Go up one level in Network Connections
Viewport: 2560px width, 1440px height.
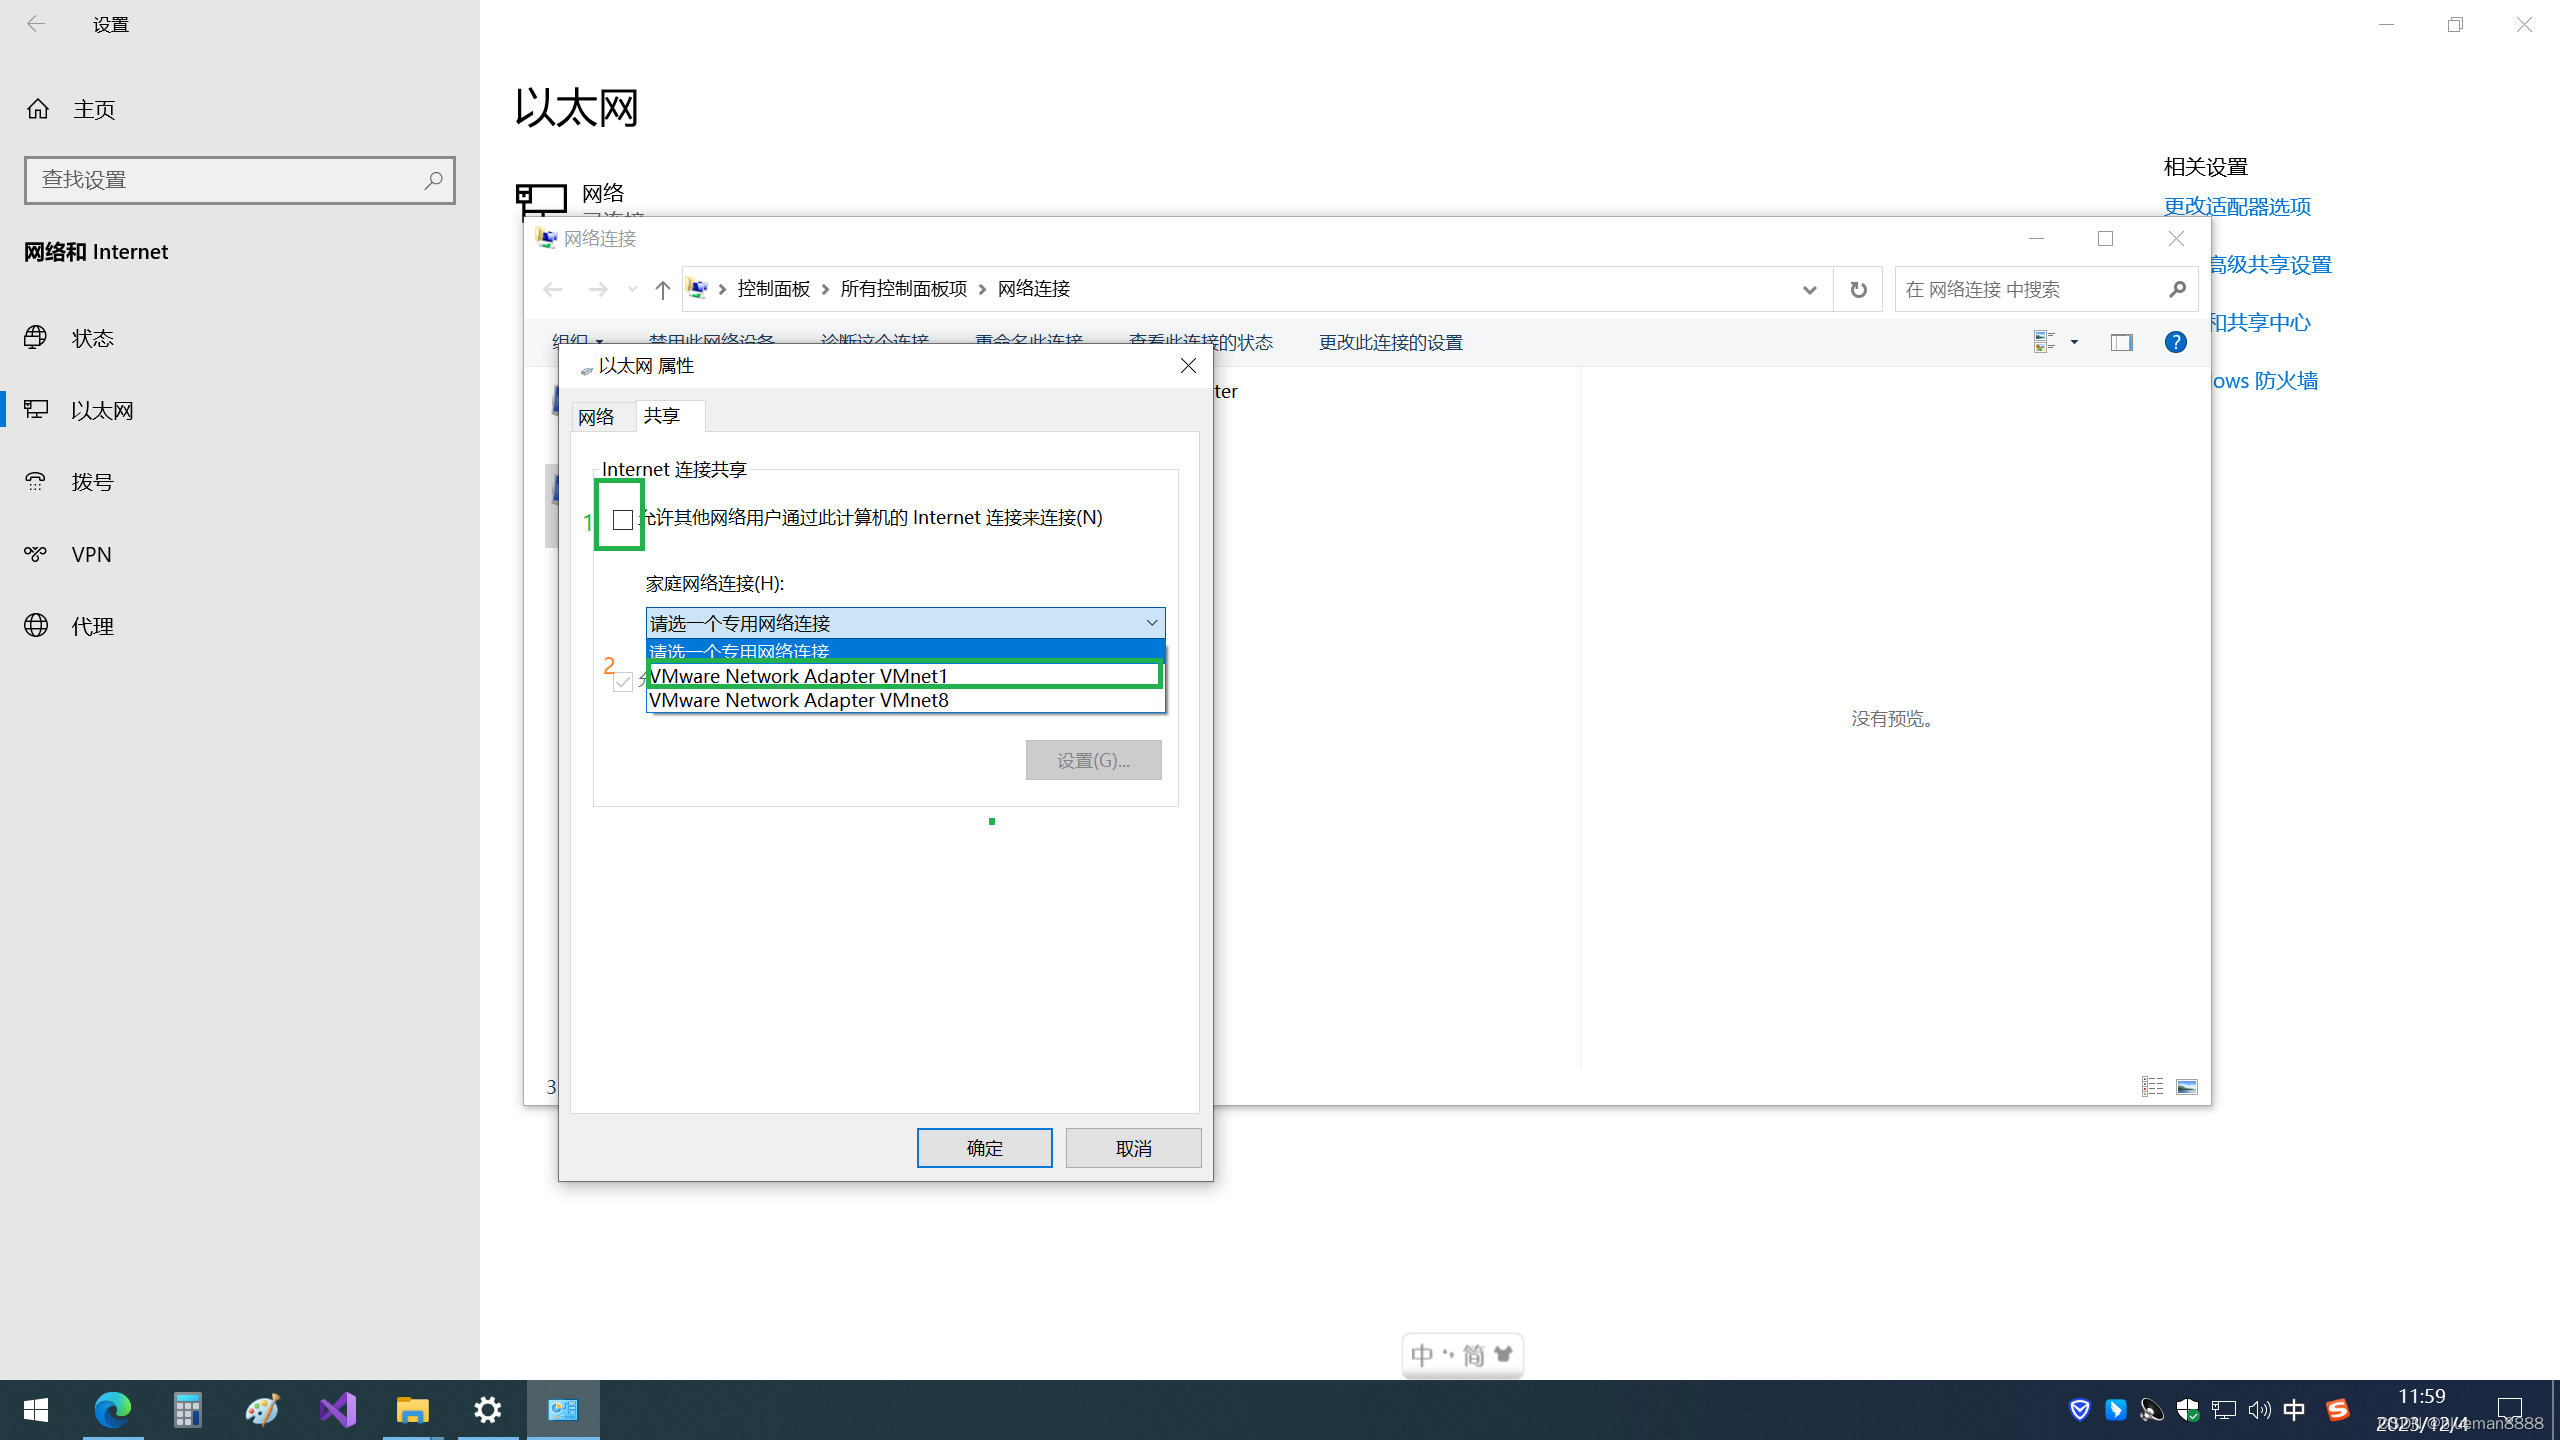pos(662,289)
